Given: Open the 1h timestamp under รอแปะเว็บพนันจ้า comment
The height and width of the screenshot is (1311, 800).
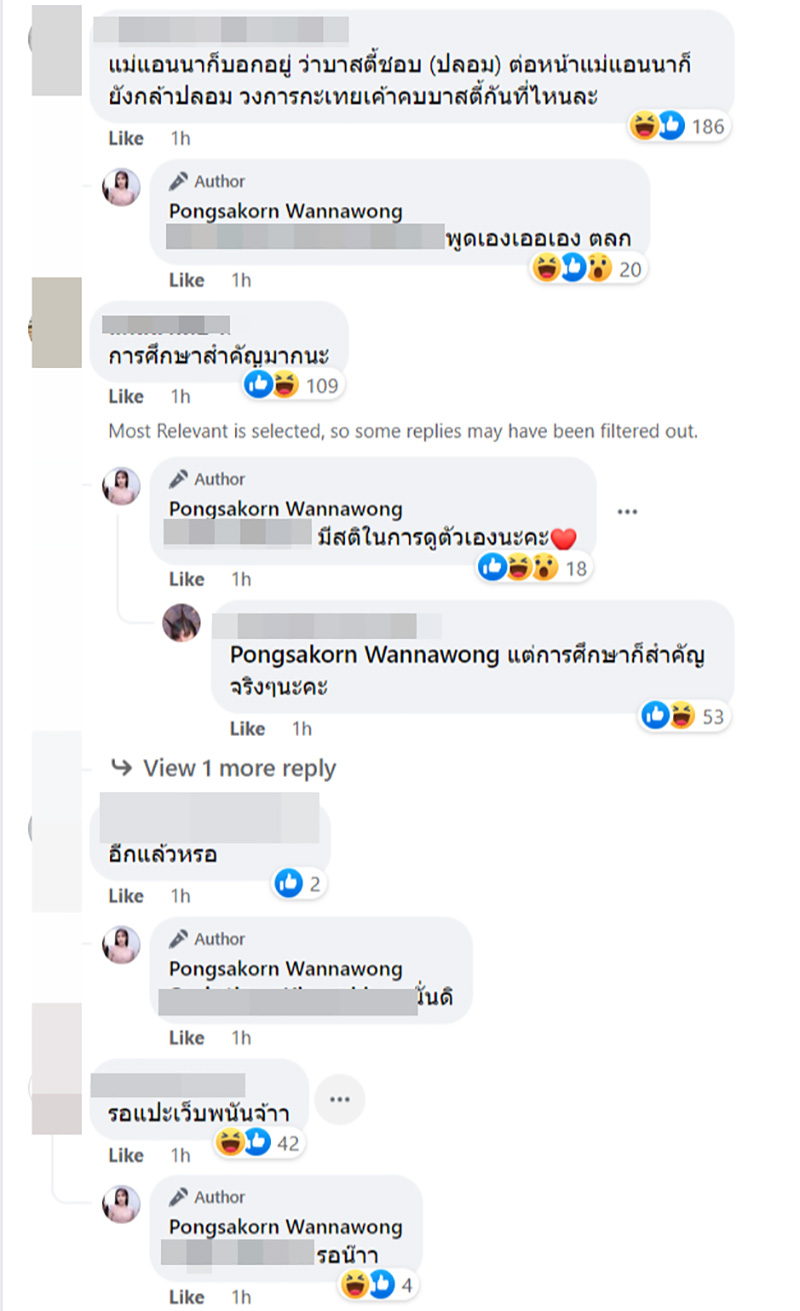Looking at the screenshot, I should point(180,1155).
